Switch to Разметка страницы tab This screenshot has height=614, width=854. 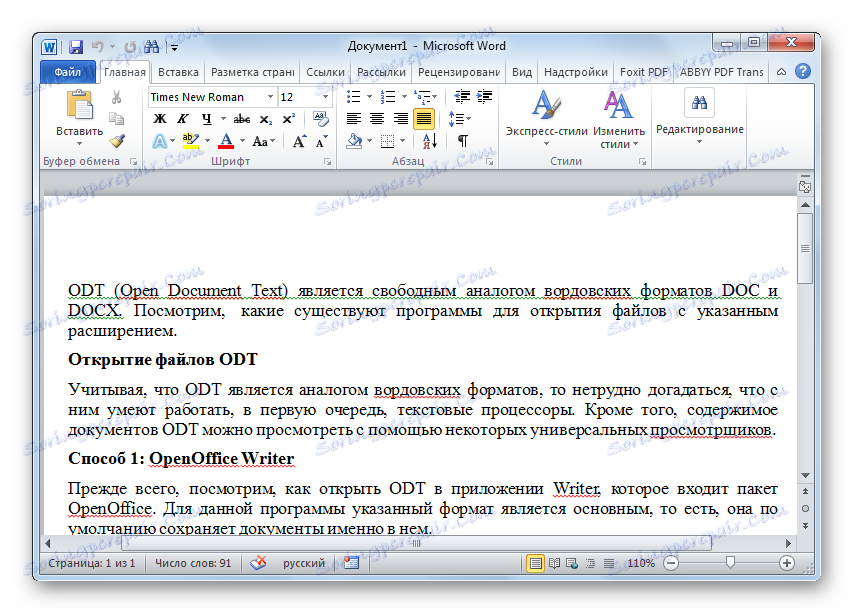point(252,72)
